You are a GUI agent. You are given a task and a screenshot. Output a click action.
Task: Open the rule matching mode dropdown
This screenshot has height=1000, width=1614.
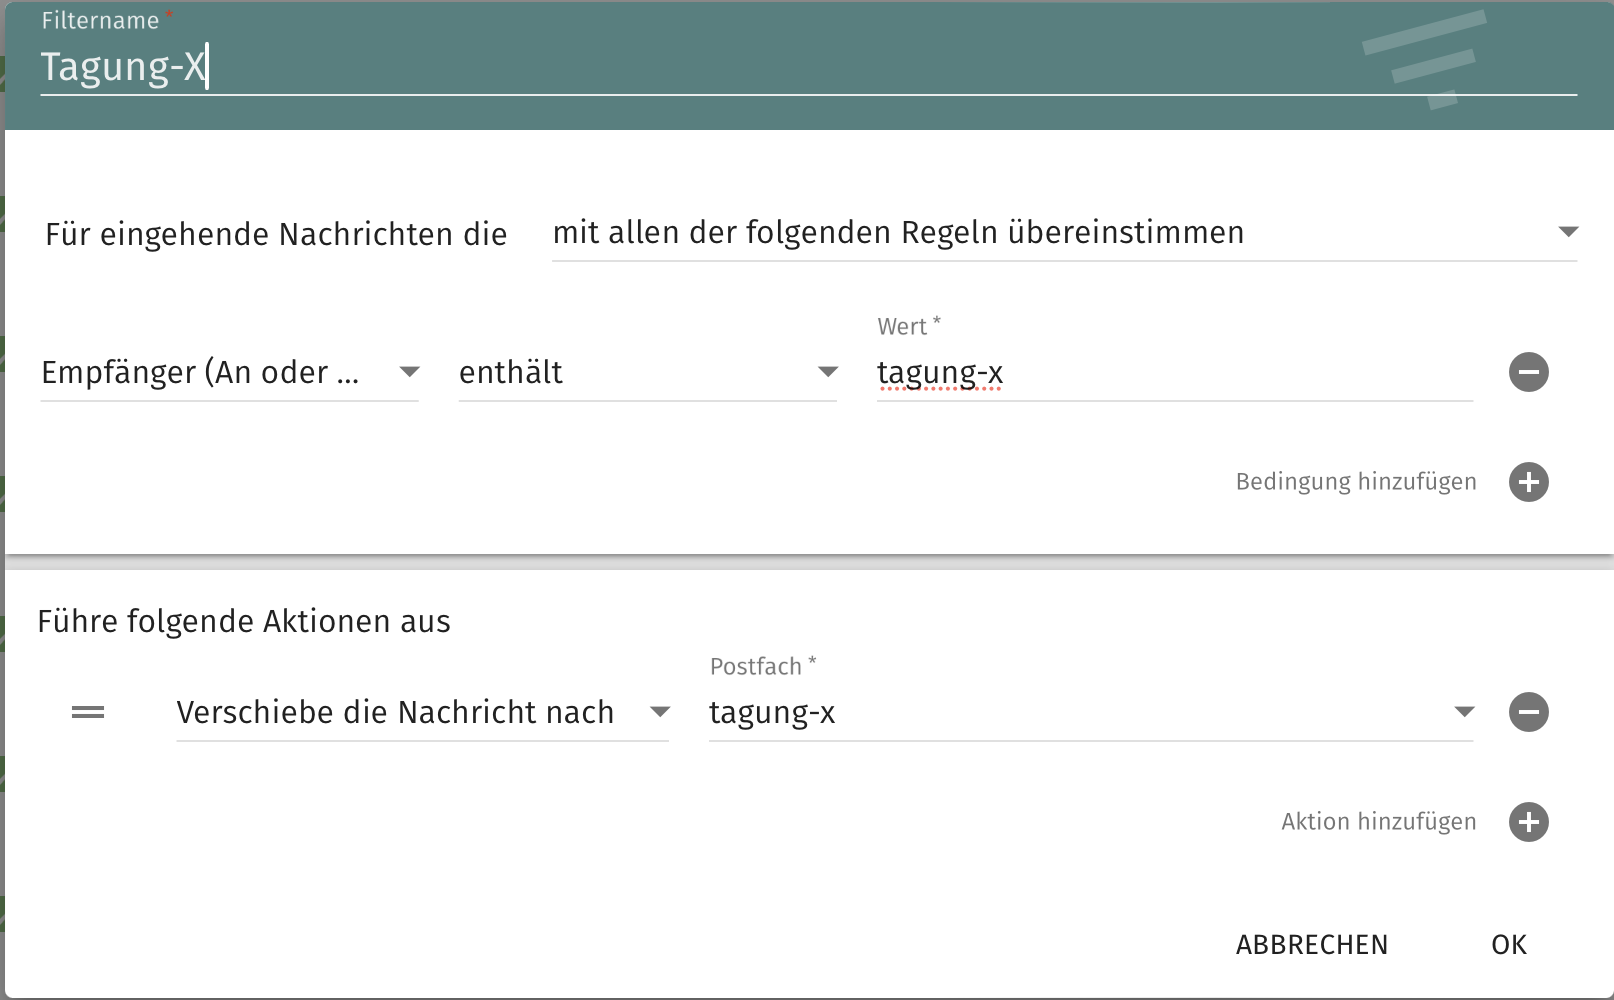click(1064, 233)
